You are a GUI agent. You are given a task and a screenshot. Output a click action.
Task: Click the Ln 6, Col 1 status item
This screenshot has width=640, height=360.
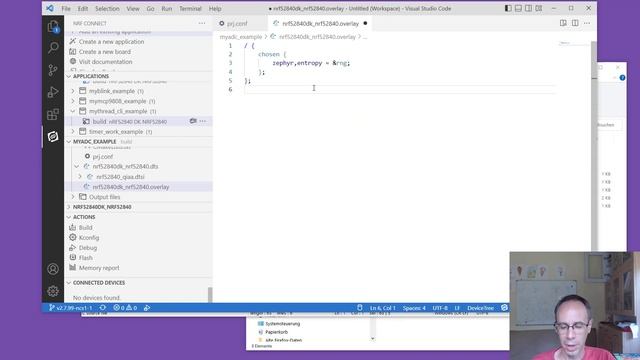(382, 308)
